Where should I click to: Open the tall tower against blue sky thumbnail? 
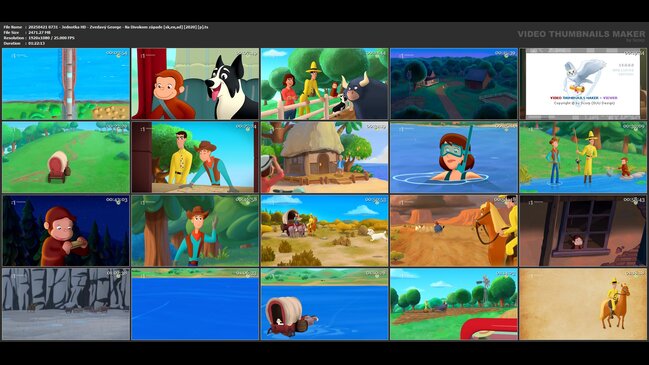66,84
